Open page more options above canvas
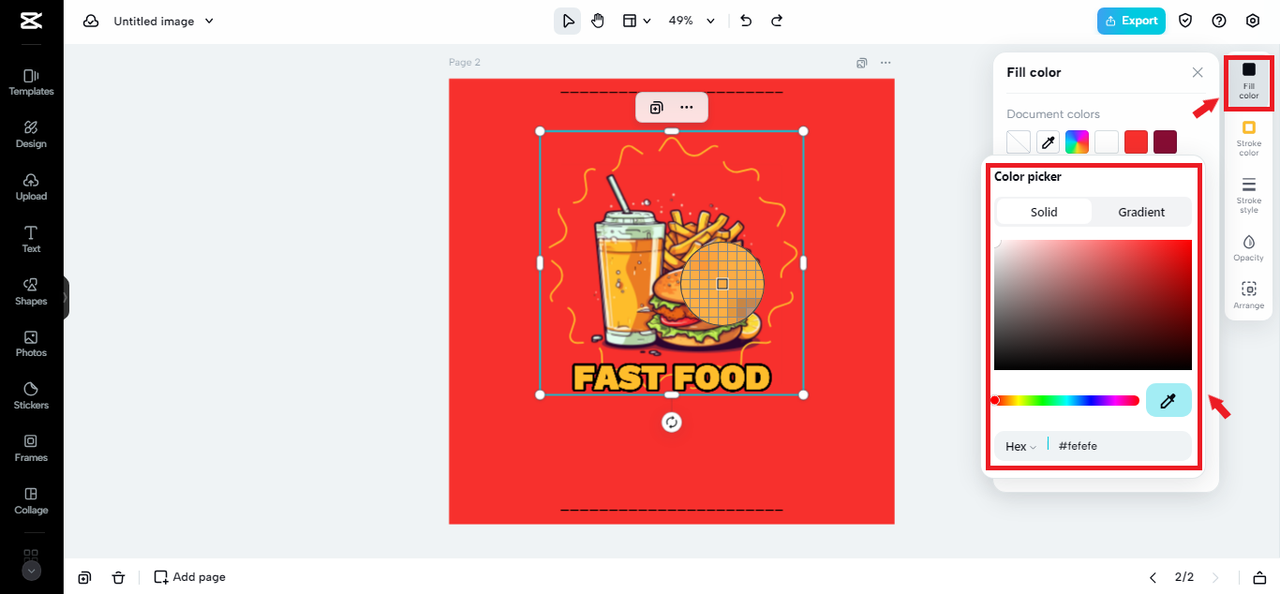This screenshot has height=594, width=1280. (885, 62)
